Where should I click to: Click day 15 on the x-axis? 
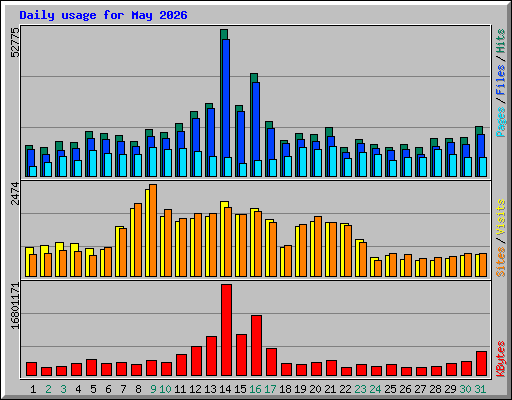pyautogui.click(x=240, y=389)
